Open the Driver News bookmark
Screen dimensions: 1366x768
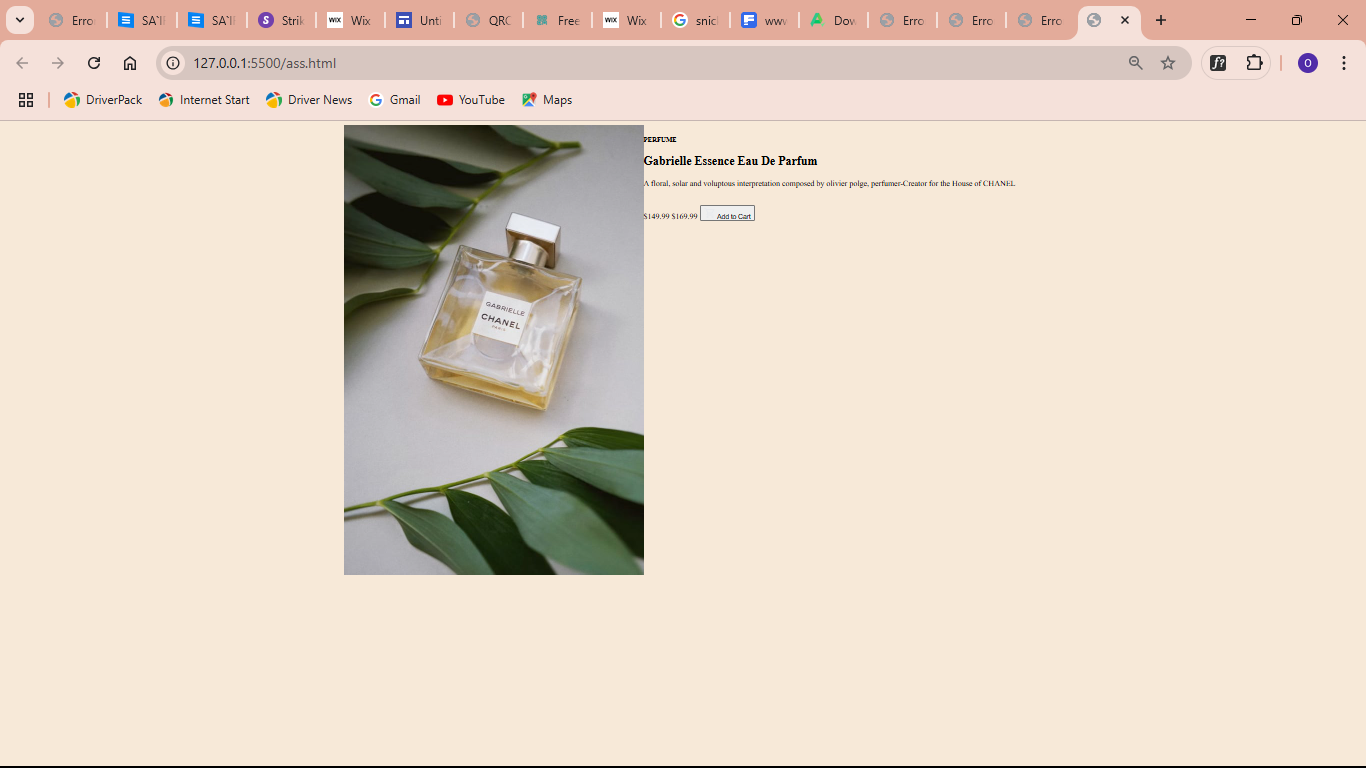point(309,100)
